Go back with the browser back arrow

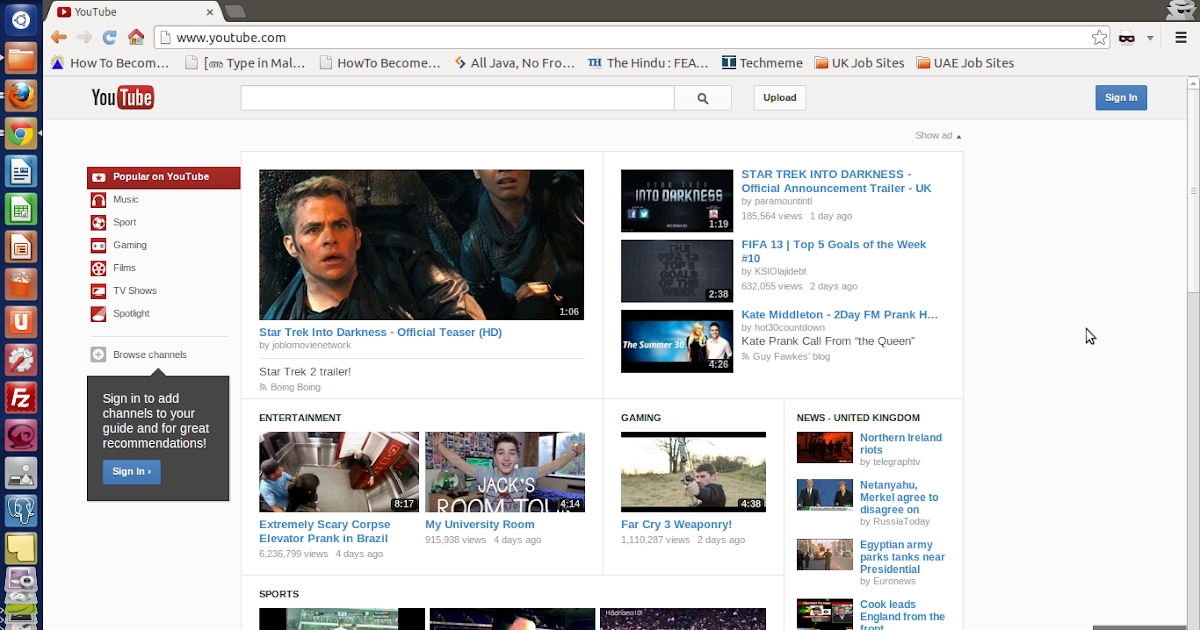click(59, 38)
